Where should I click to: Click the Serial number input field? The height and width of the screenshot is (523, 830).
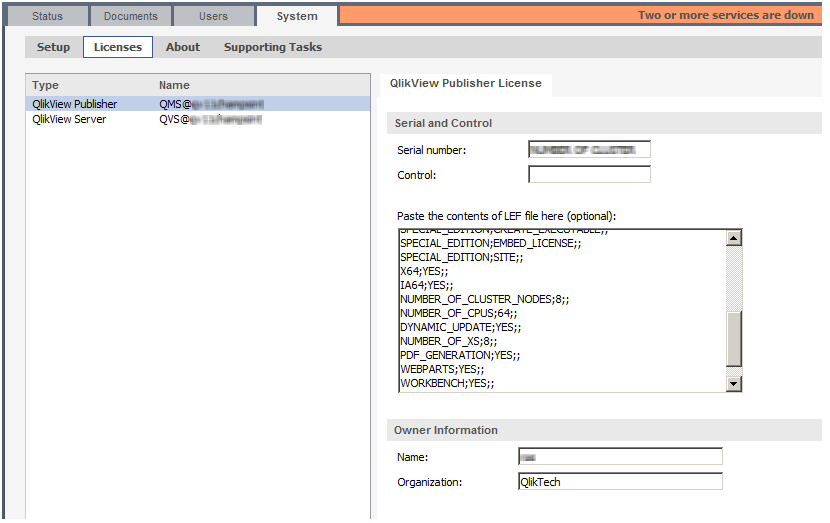point(589,150)
